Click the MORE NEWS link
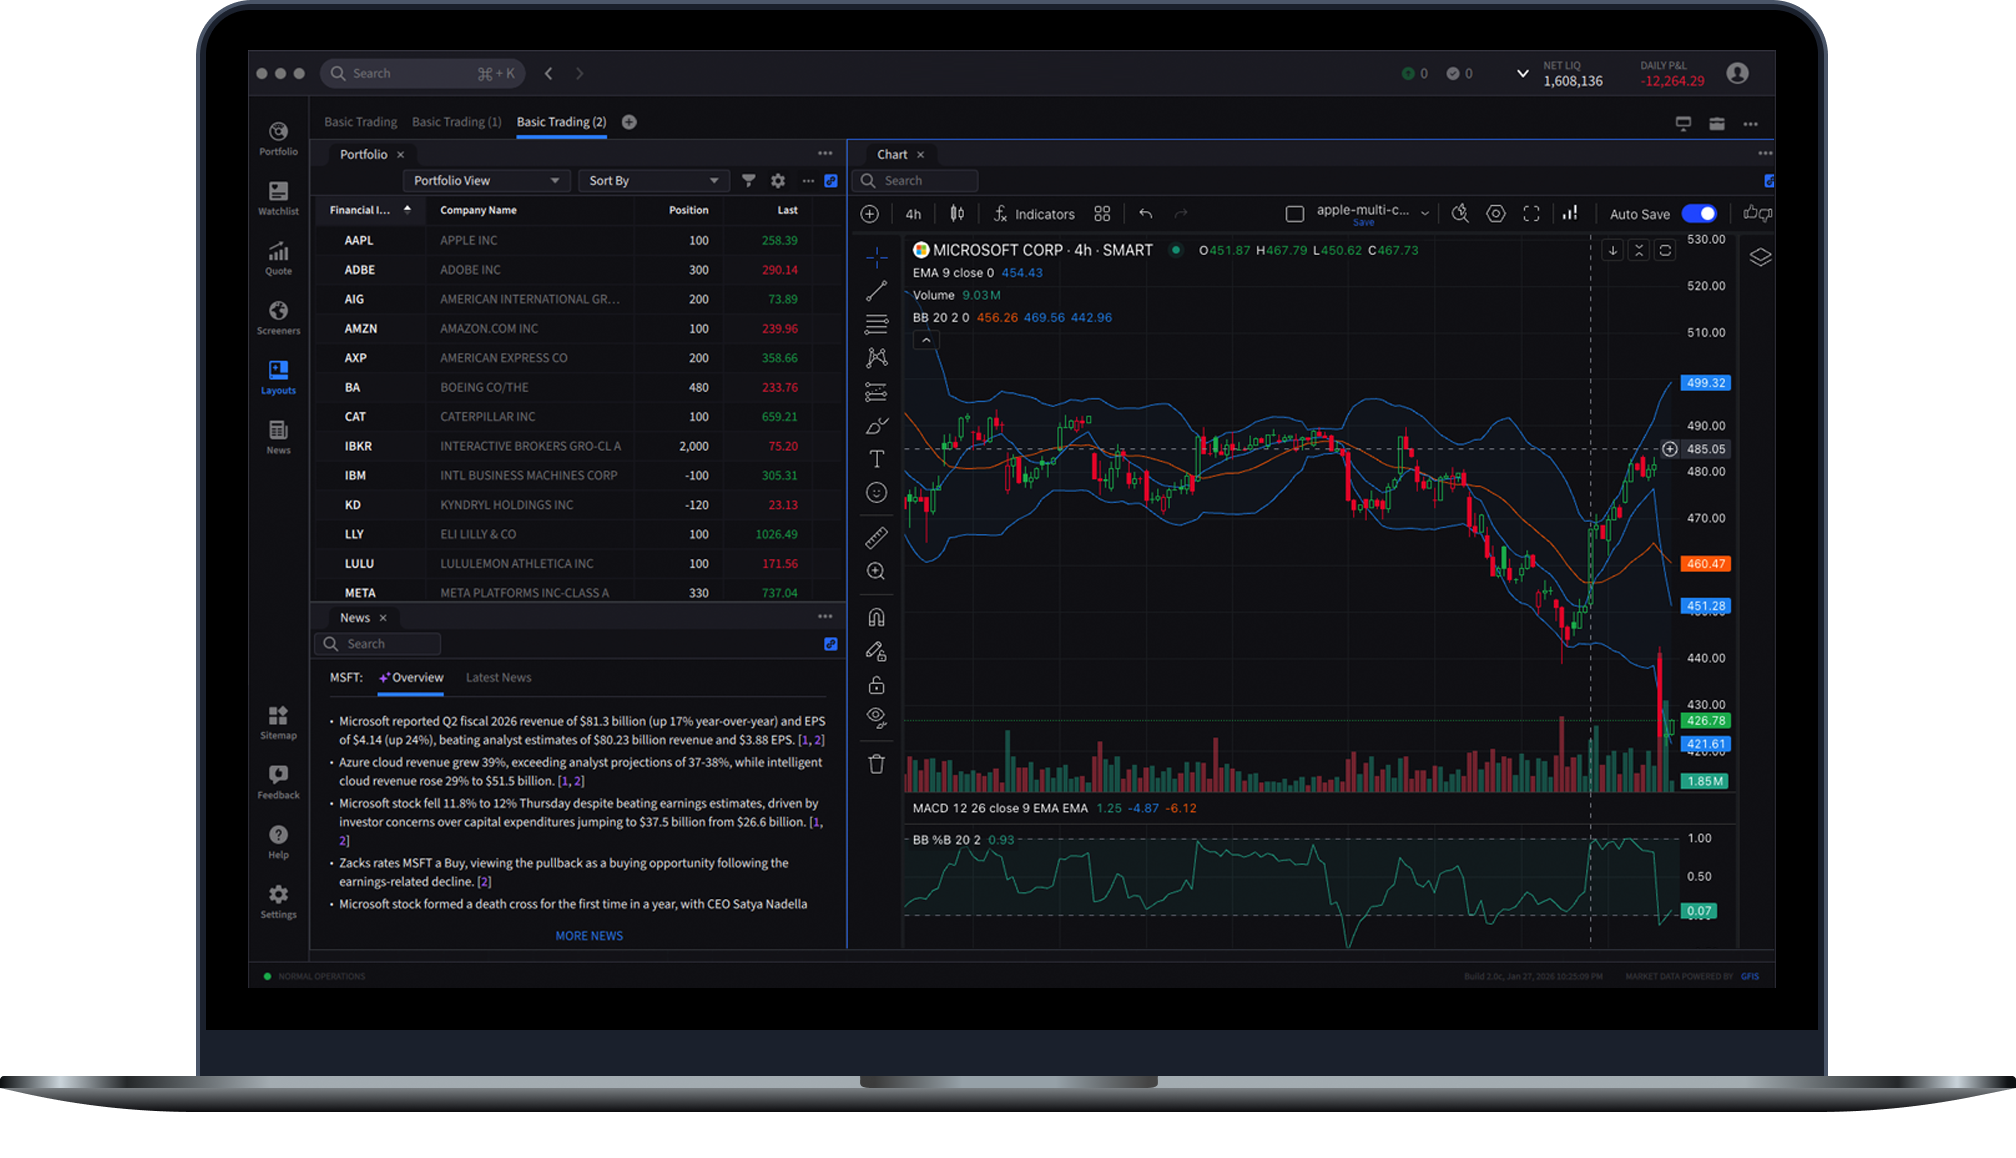Viewport: 2016px width, 1158px height. 589,936
